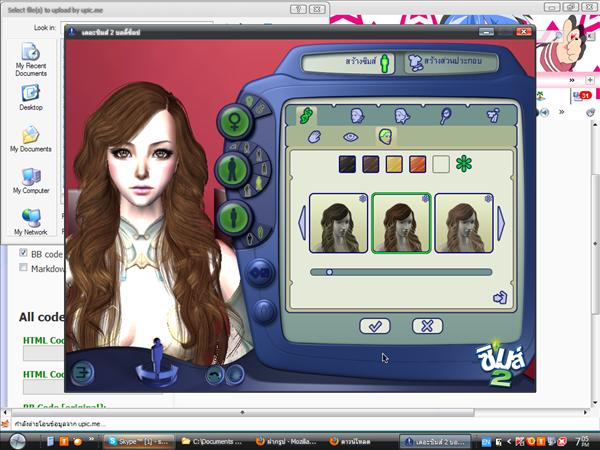This screenshot has height=450, width=600.
Task: Click the round button below the dice
Action: click(264, 311)
